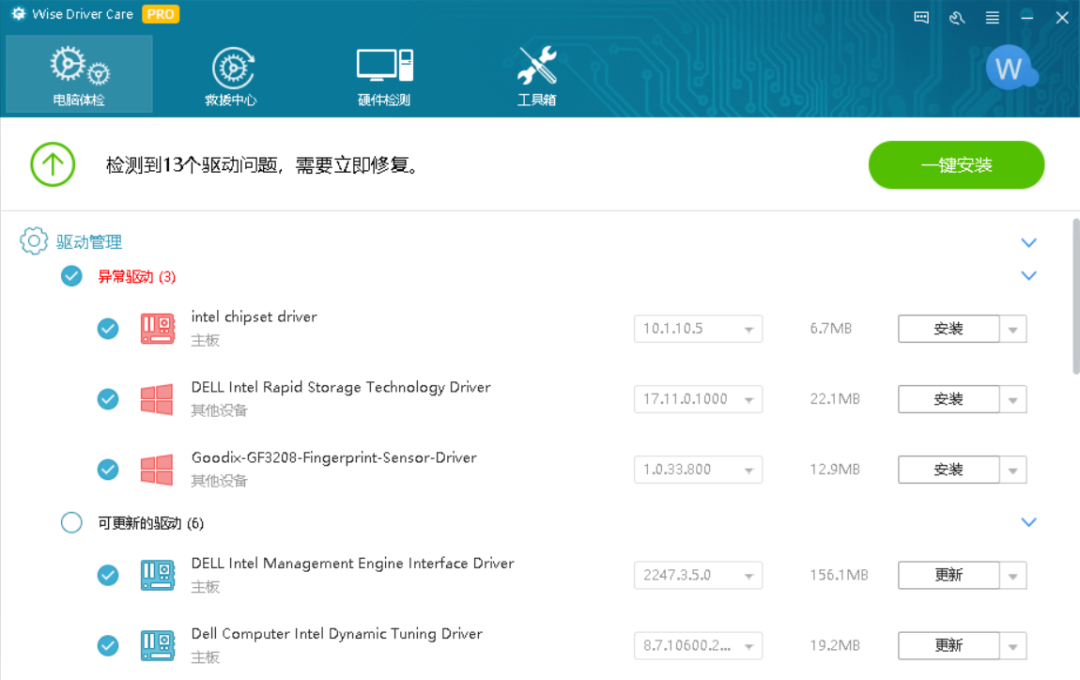Click the 可更新的驱动 (6) label
The image size is (1080, 680).
coord(151,524)
